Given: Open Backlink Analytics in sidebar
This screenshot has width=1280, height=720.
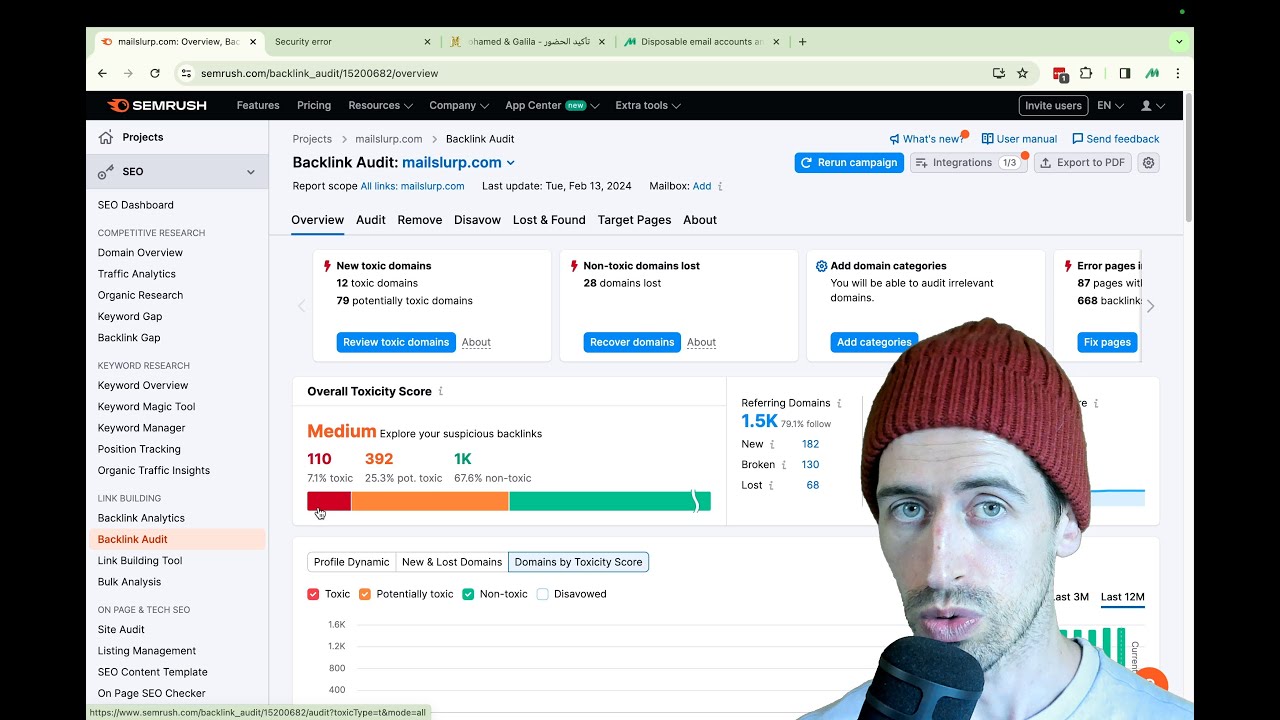Looking at the screenshot, I should [x=141, y=518].
